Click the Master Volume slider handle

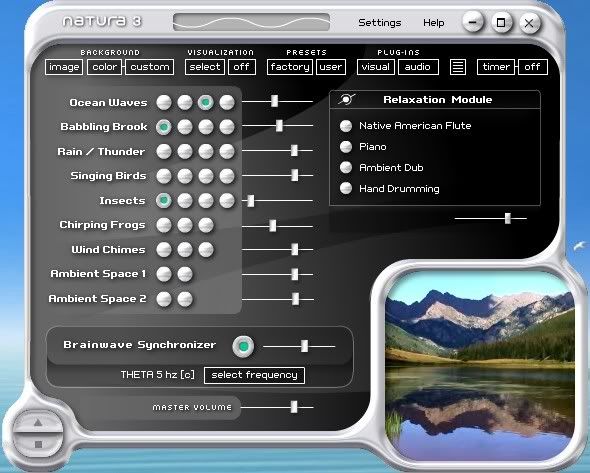coord(294,407)
